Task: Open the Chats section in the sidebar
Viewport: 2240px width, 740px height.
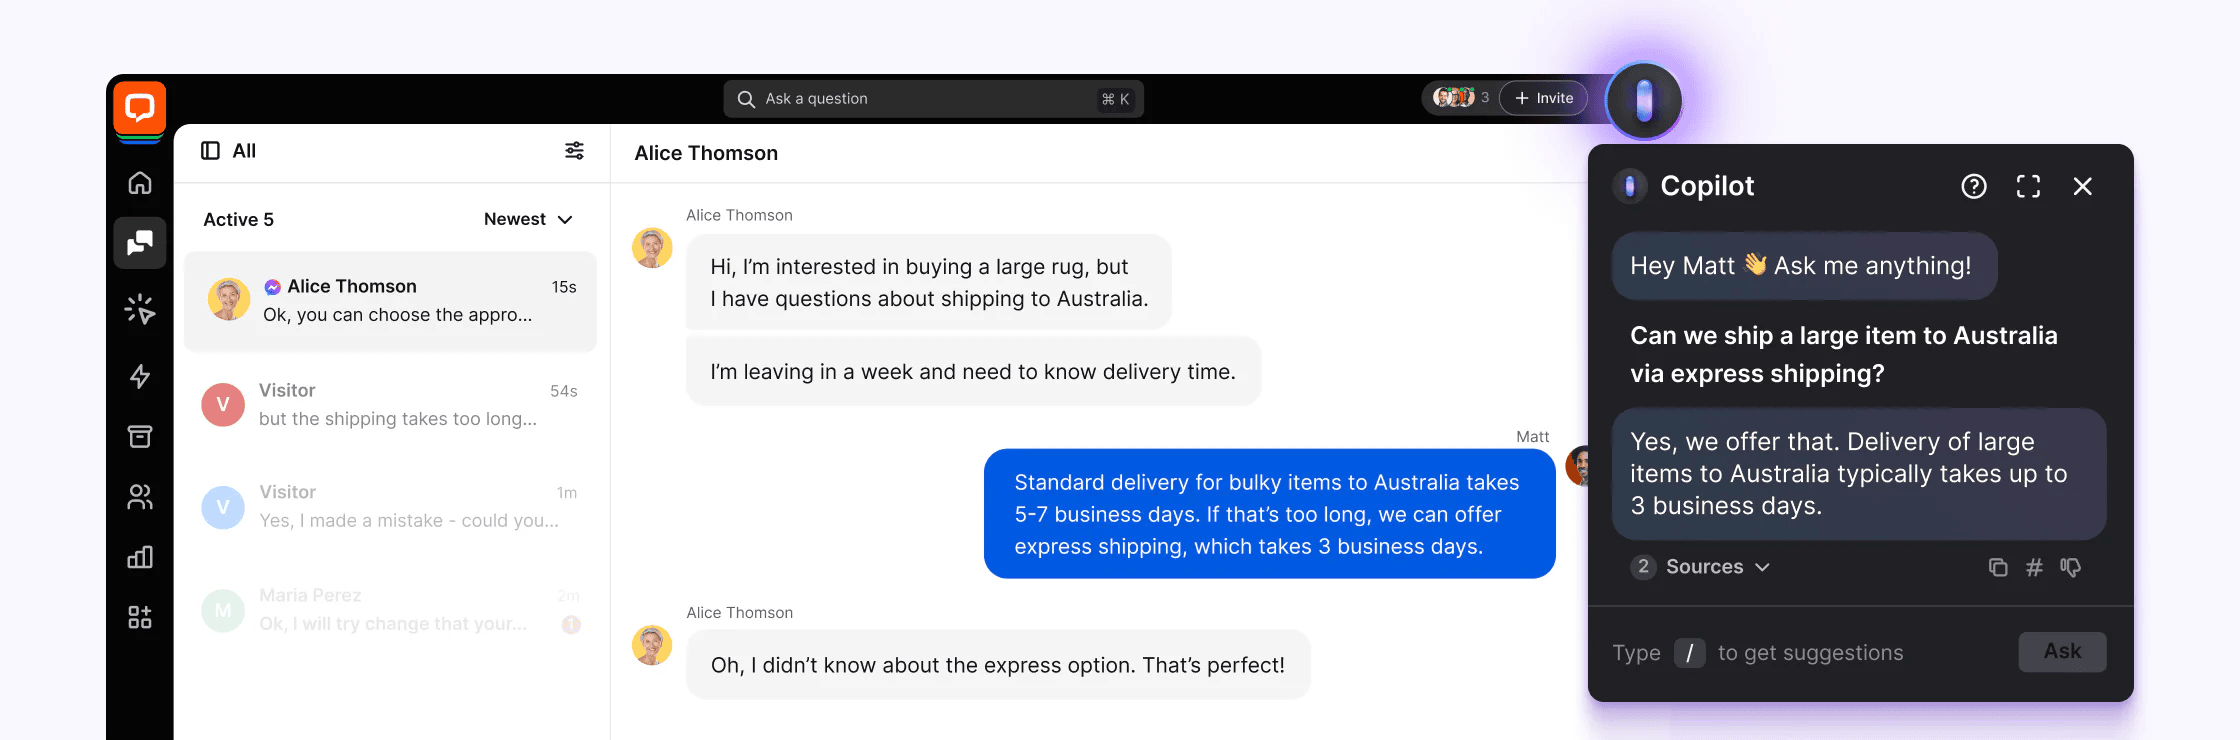Action: click(140, 243)
